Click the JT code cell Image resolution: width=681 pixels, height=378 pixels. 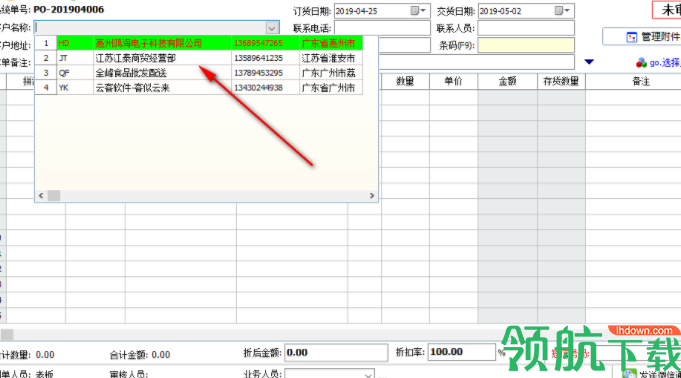(75, 58)
